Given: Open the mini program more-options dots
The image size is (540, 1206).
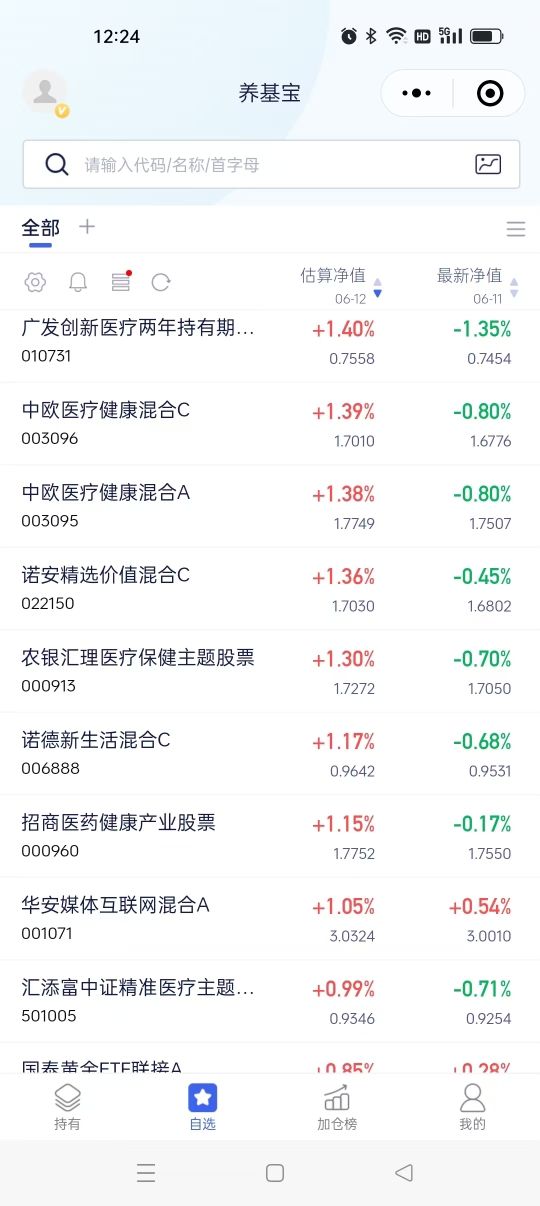Looking at the screenshot, I should [416, 93].
